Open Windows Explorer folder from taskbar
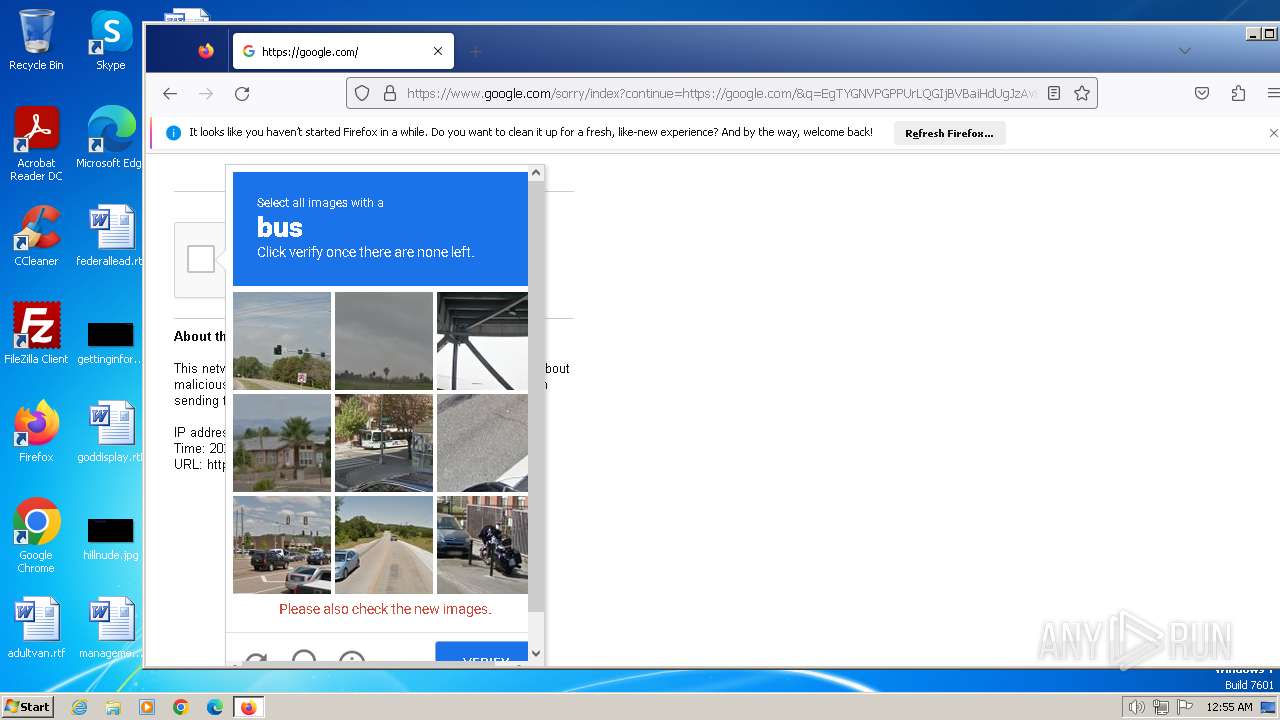The height and width of the screenshot is (720, 1280). 113,707
